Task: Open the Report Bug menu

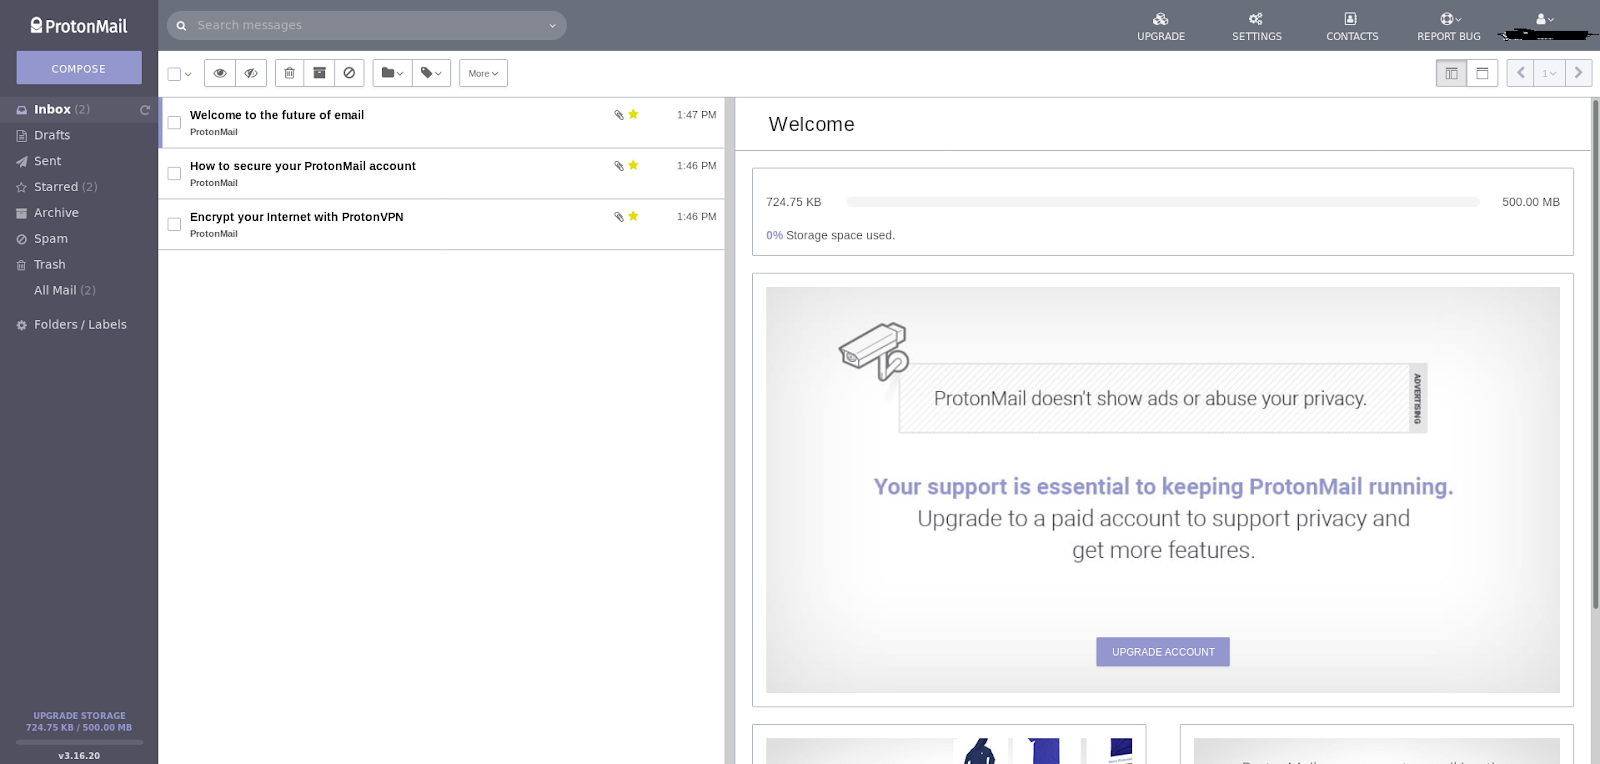Action: click(1449, 26)
